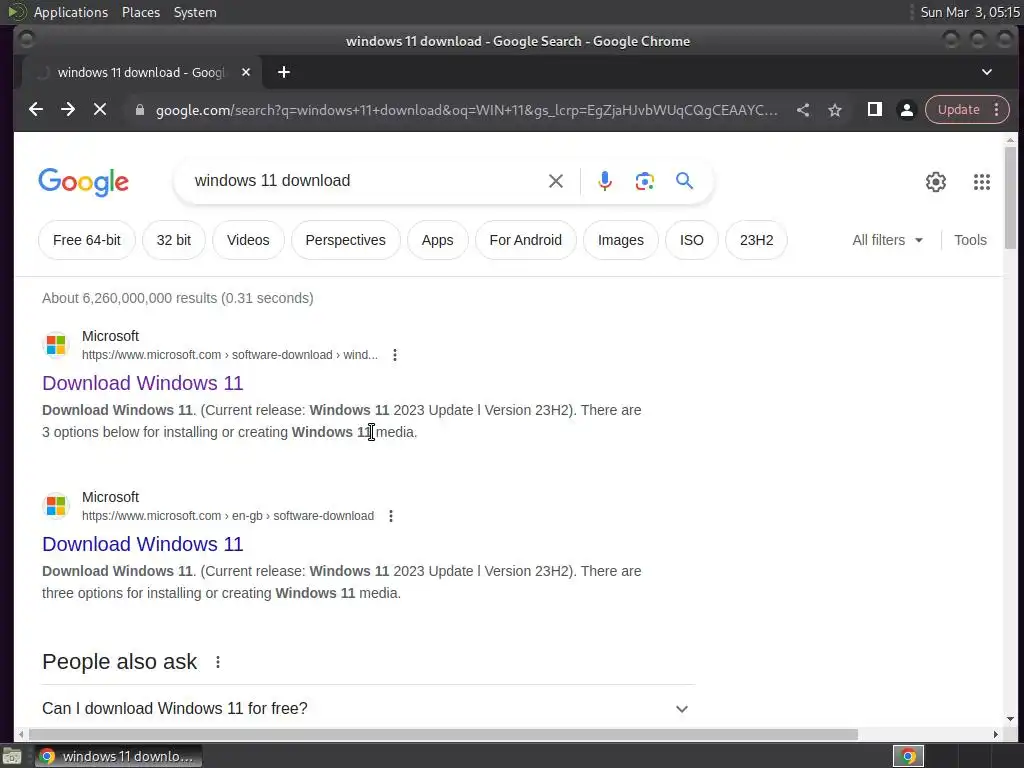Select the windows 11 download browser tab
Image resolution: width=1024 pixels, height=768 pixels.
coord(142,72)
